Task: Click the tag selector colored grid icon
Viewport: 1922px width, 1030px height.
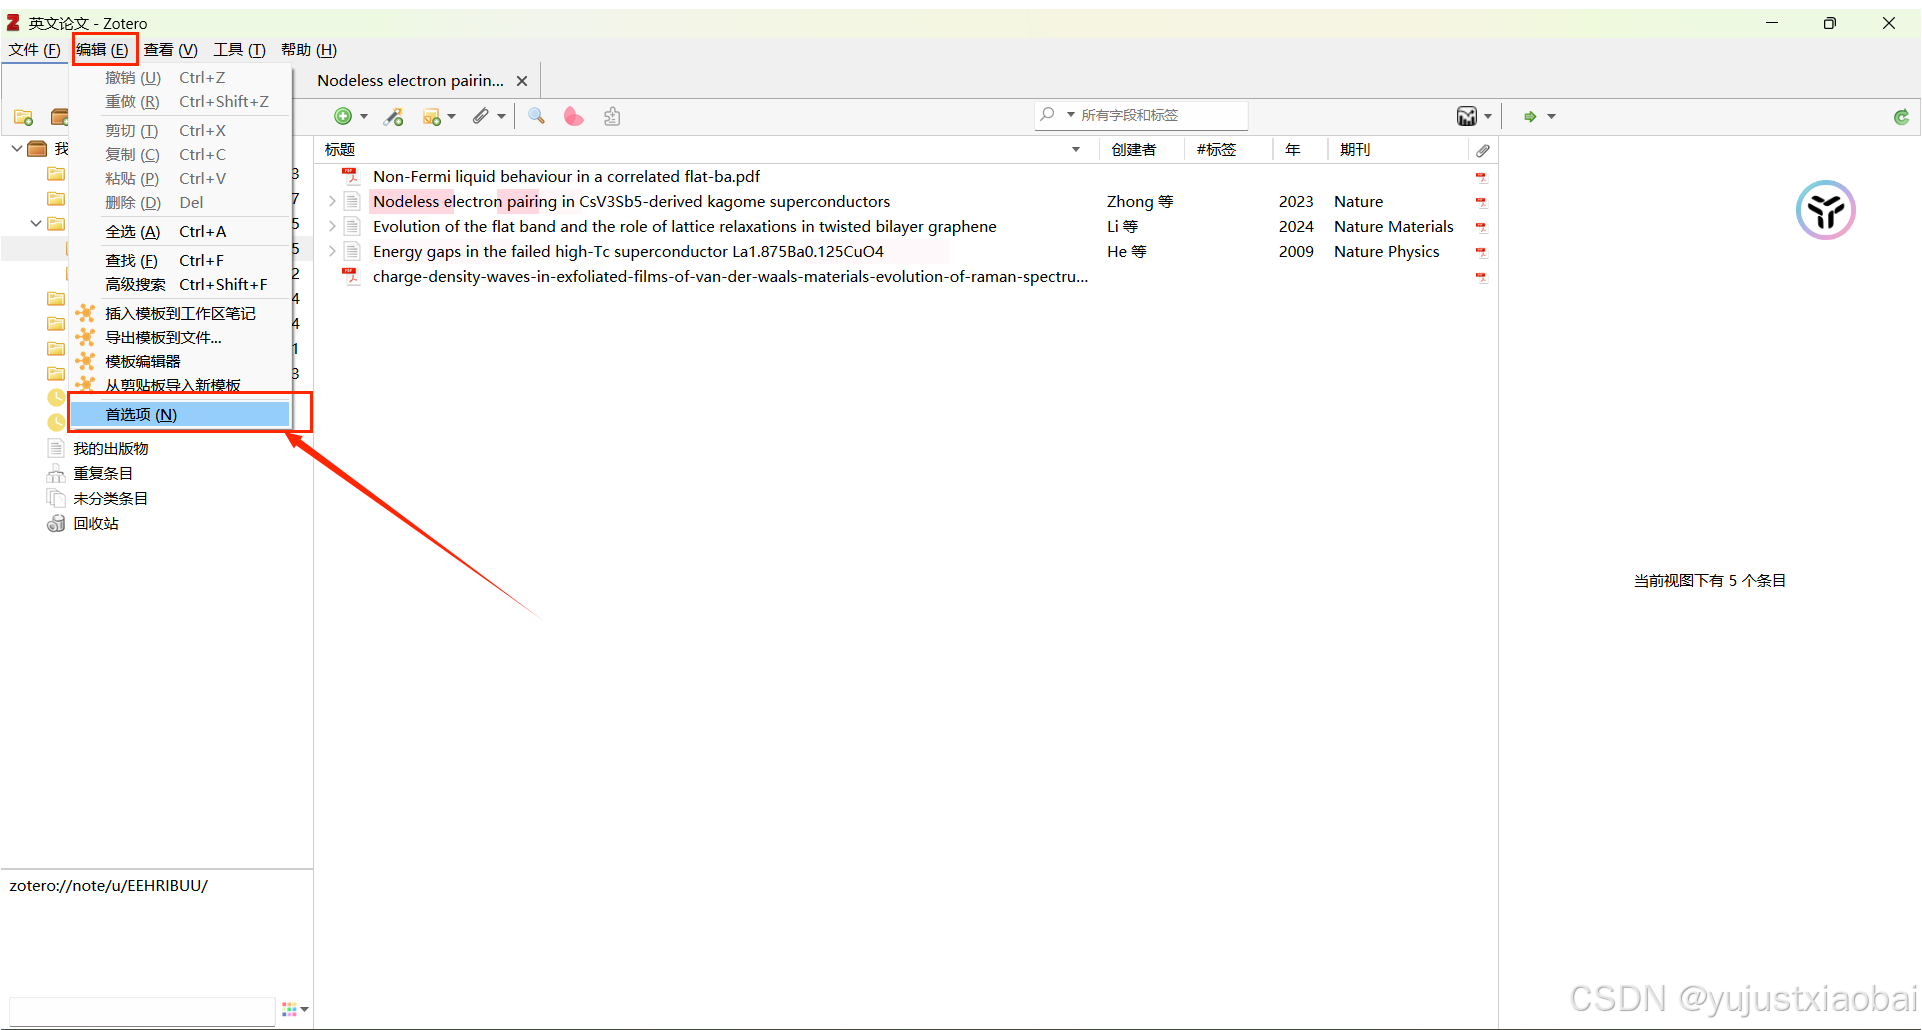Action: (x=289, y=1009)
